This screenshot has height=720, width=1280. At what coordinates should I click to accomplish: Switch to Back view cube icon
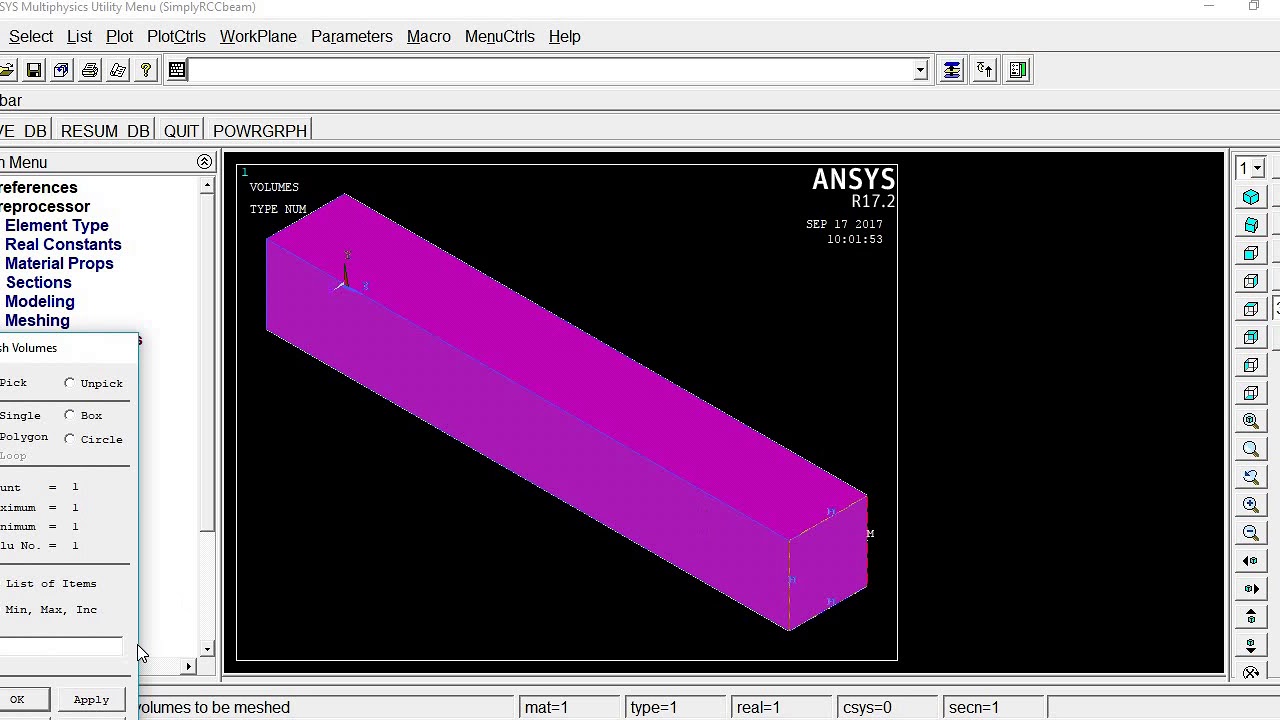(x=1251, y=337)
